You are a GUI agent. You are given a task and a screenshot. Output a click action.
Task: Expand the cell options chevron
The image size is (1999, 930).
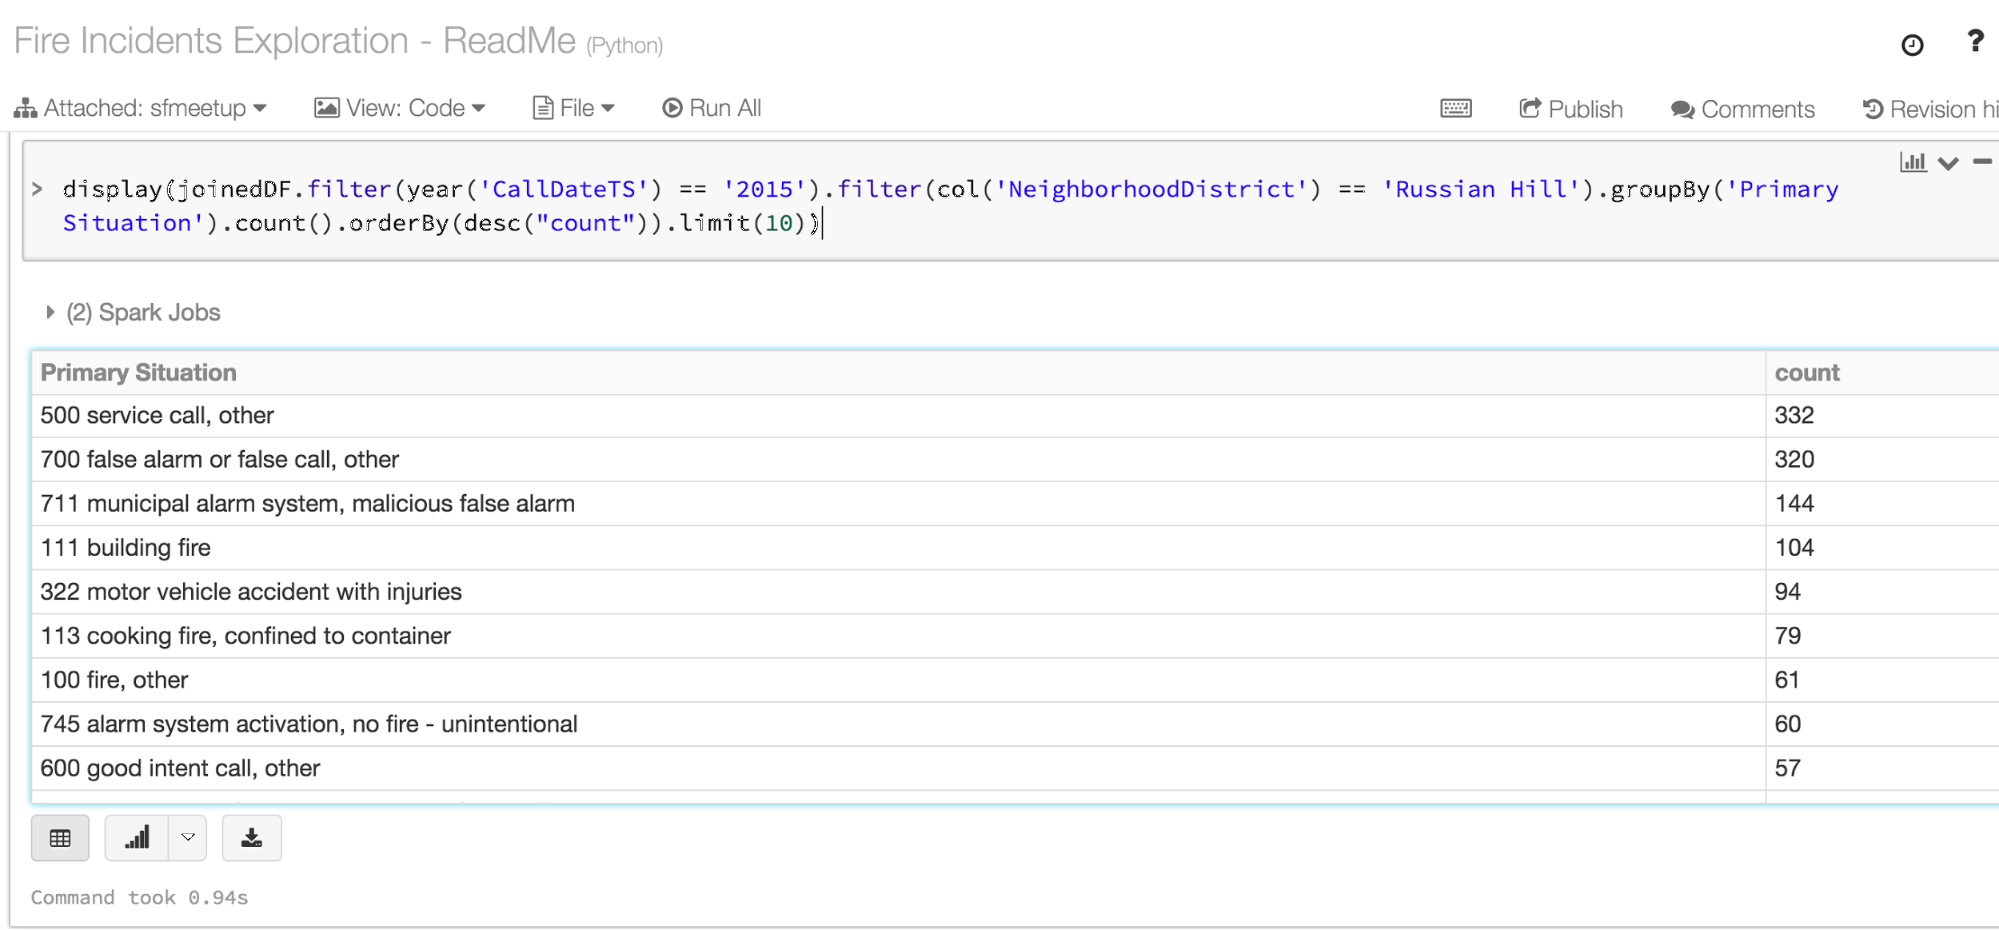pyautogui.click(x=1947, y=163)
